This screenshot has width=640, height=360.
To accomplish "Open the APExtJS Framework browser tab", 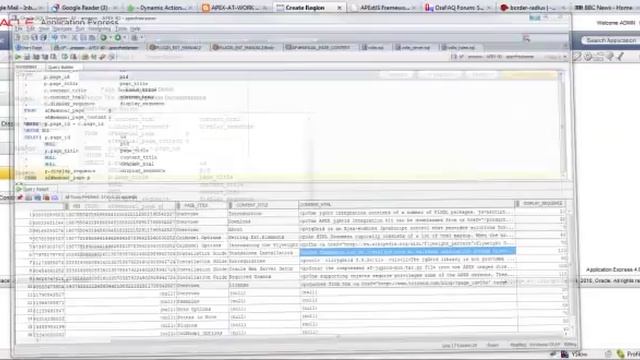I will click(385, 7).
